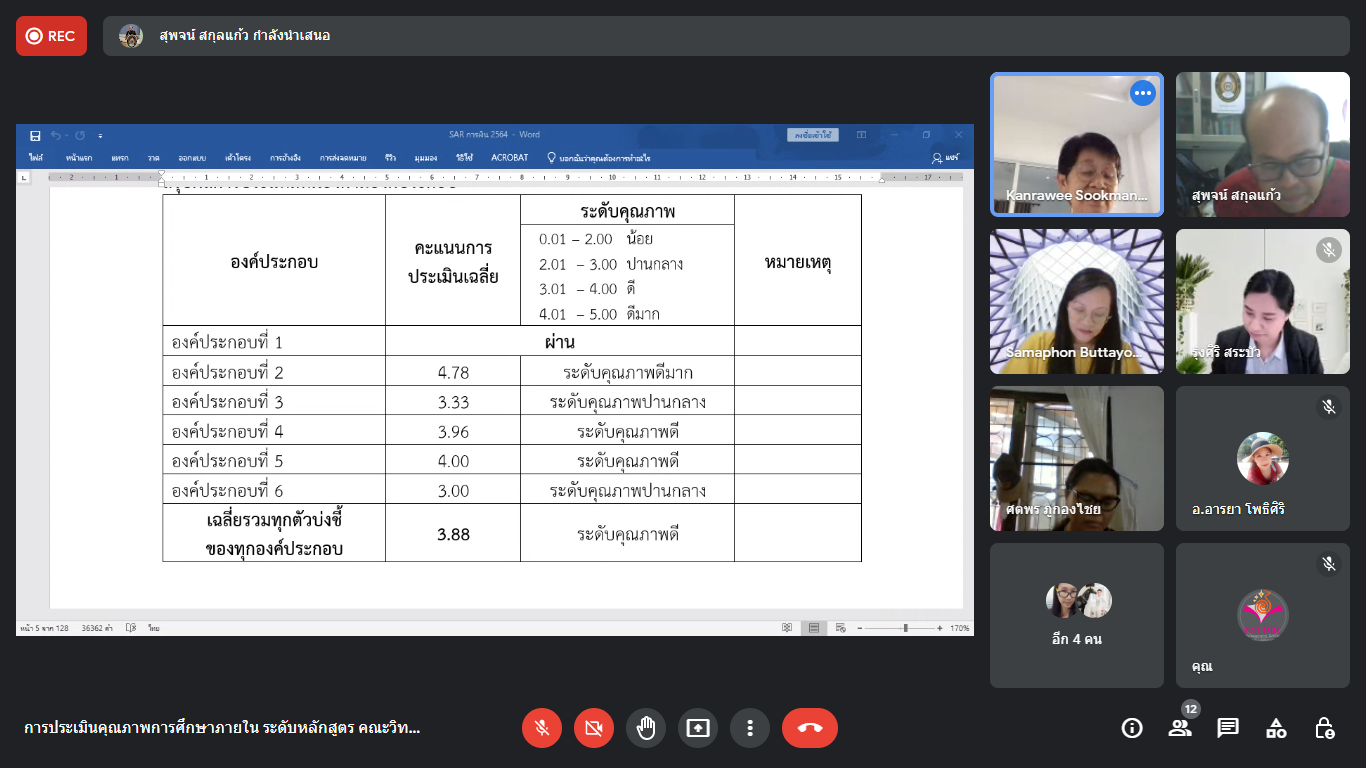Click the zoom out minus button in Word
Image resolution: width=1366 pixels, height=768 pixels.
(x=859, y=628)
